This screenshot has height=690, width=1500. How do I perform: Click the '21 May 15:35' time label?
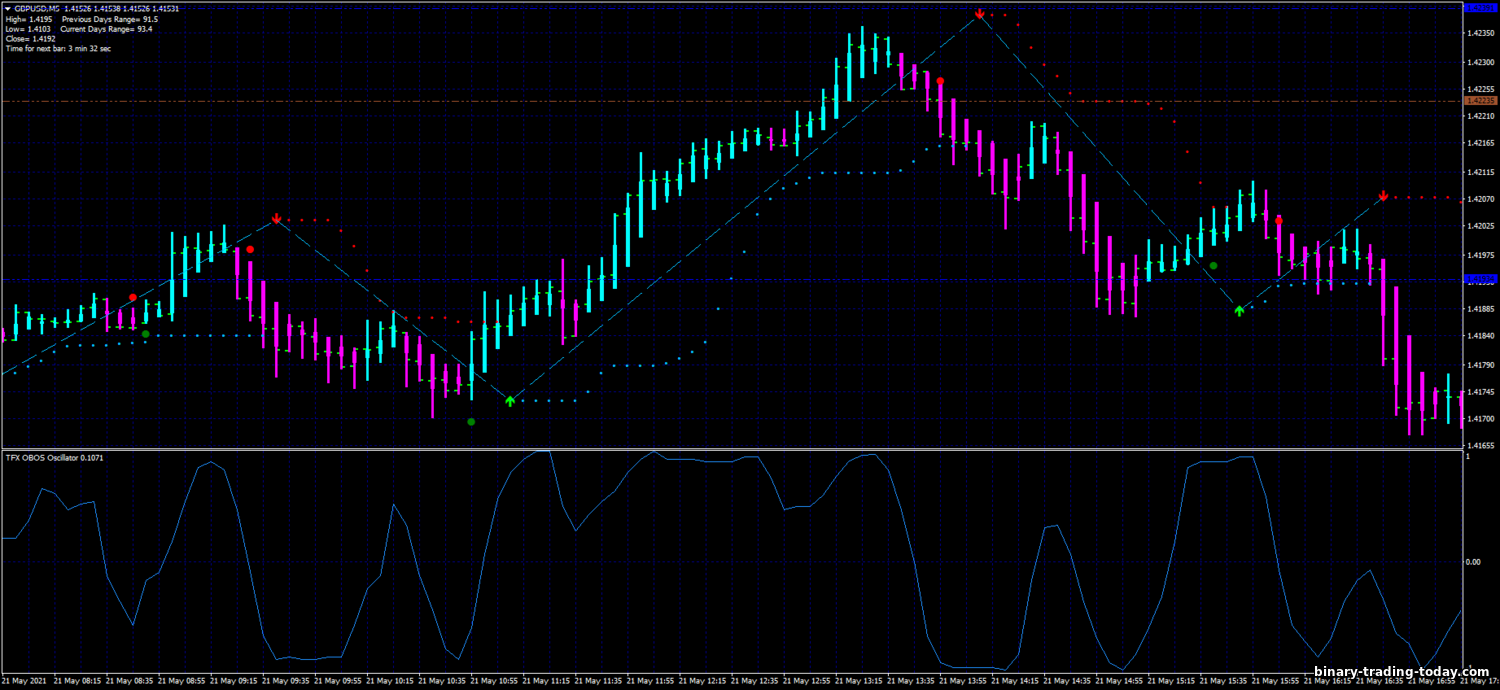1222,682
